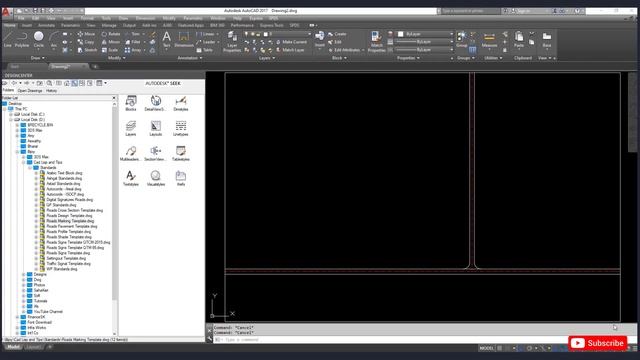Open Multileaderstyles in DesignCenter pane
The height and width of the screenshot is (360, 640).
131,153
